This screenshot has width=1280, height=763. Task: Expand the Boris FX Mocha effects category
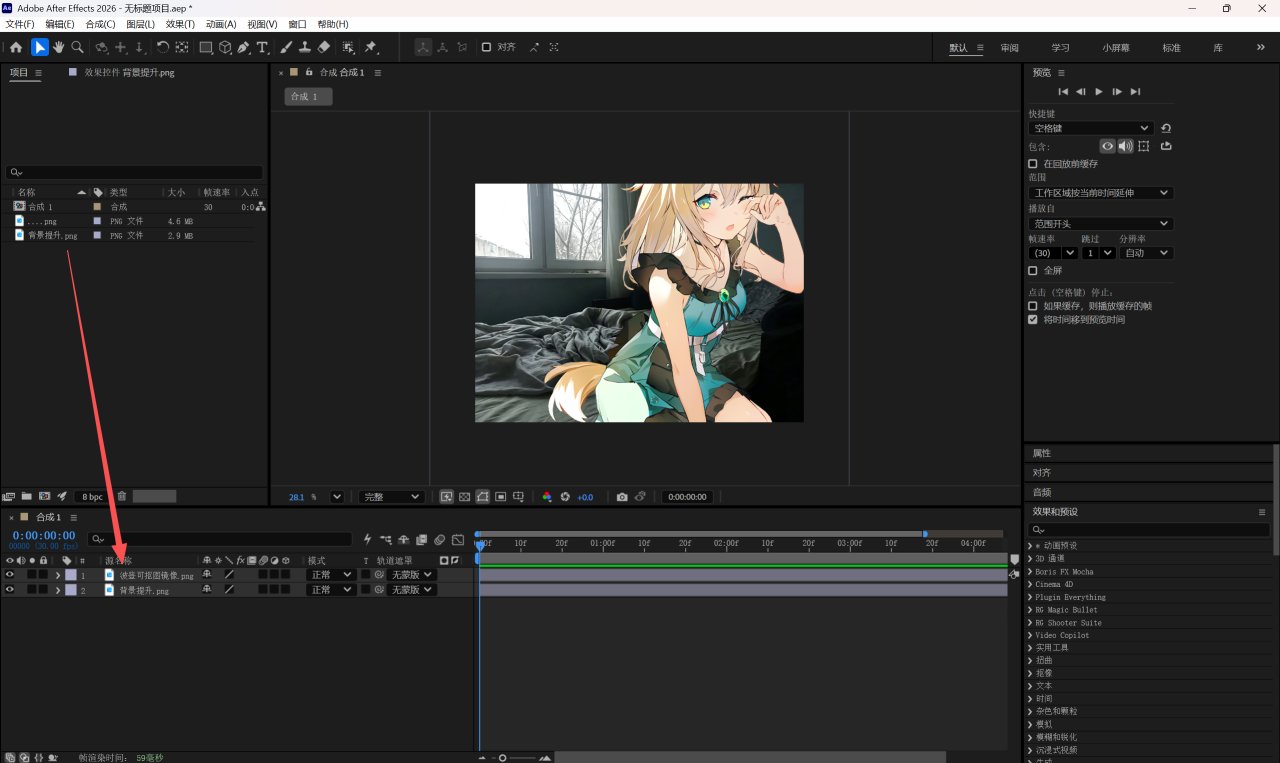[1030, 572]
